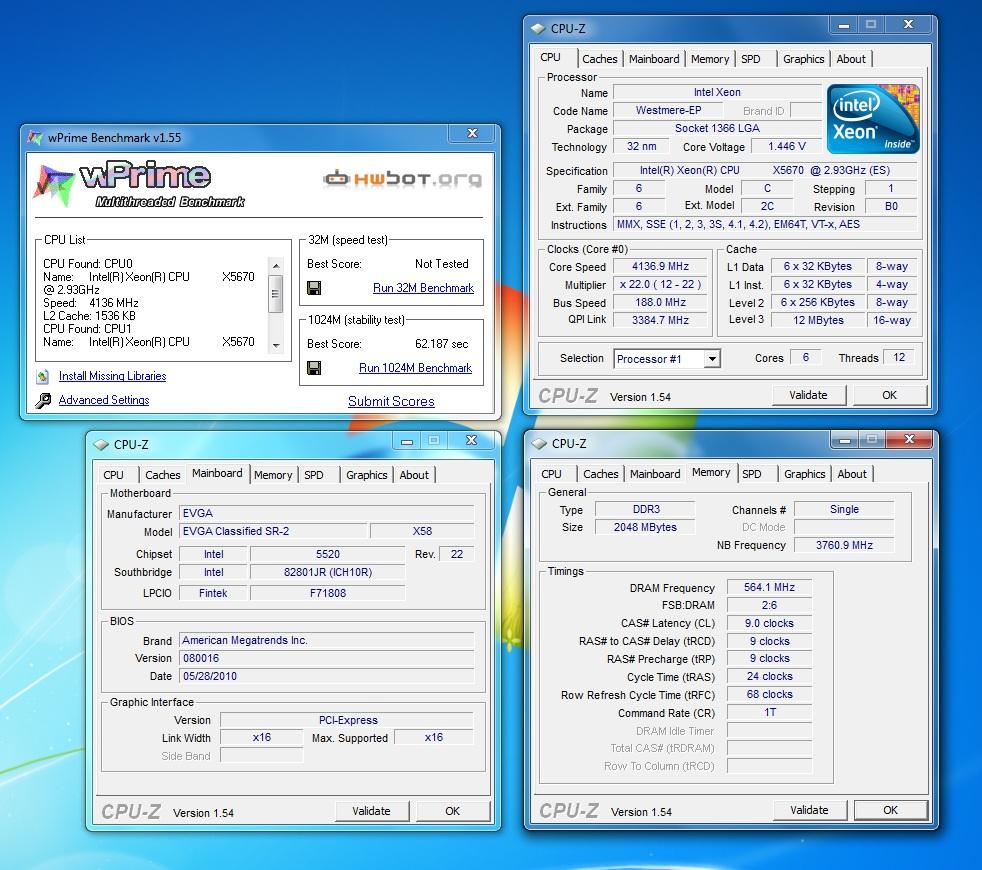Click the BIOS Version field 080016
Image resolution: width=982 pixels, height=870 pixels.
coord(327,658)
